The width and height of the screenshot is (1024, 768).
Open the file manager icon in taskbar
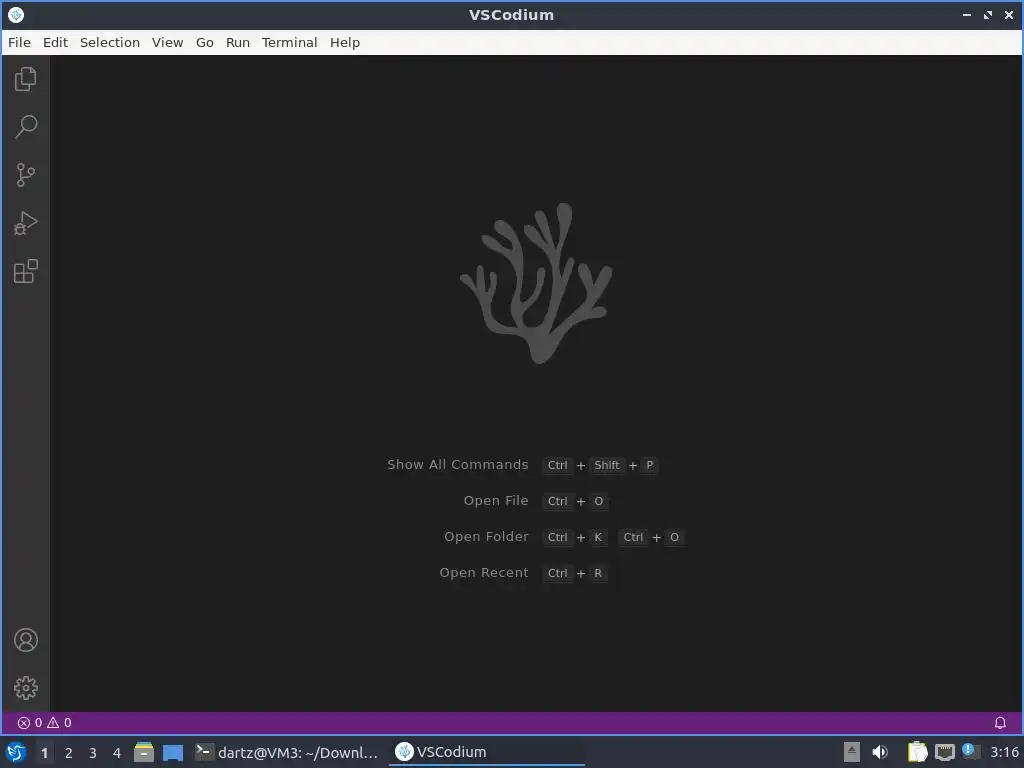click(x=144, y=752)
